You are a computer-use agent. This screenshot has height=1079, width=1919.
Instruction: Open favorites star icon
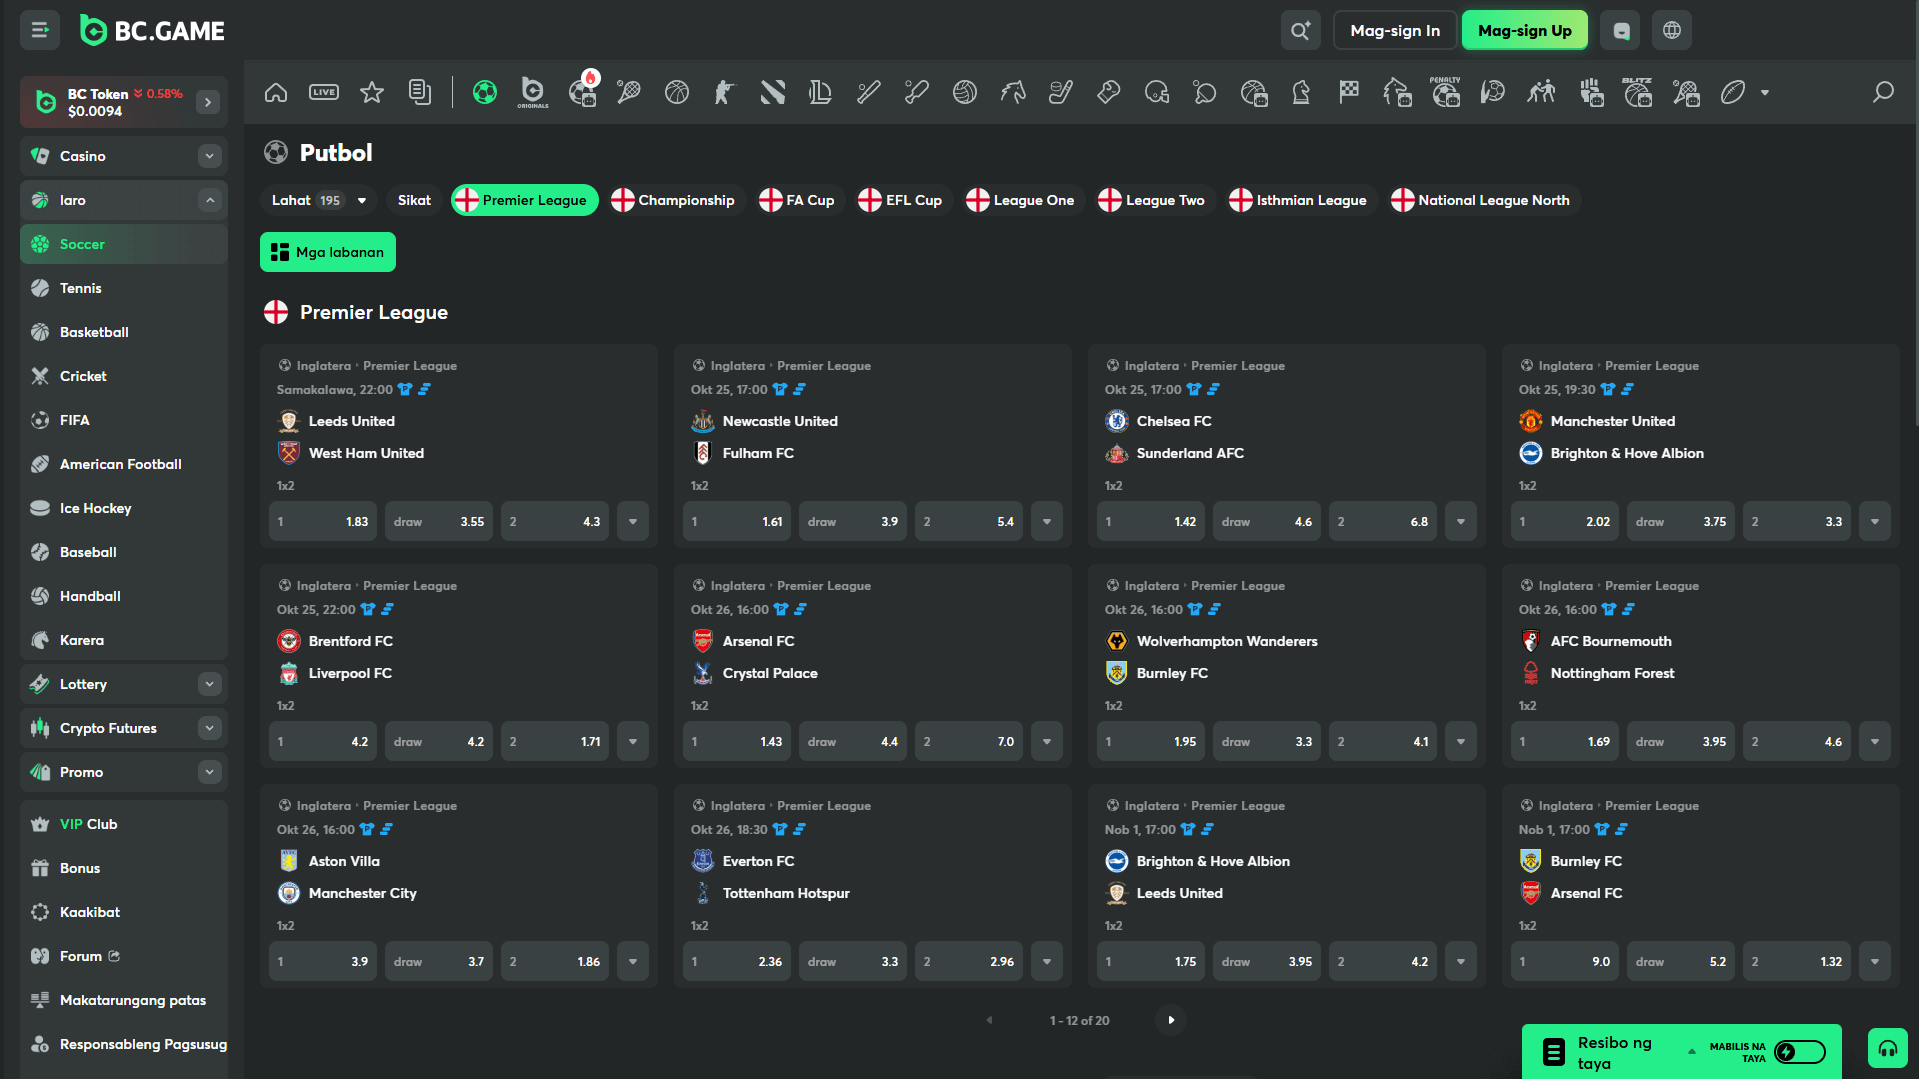coord(372,93)
